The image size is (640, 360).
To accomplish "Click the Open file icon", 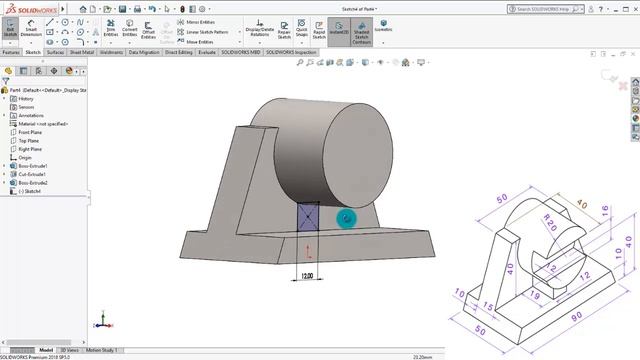I will (x=107, y=9).
